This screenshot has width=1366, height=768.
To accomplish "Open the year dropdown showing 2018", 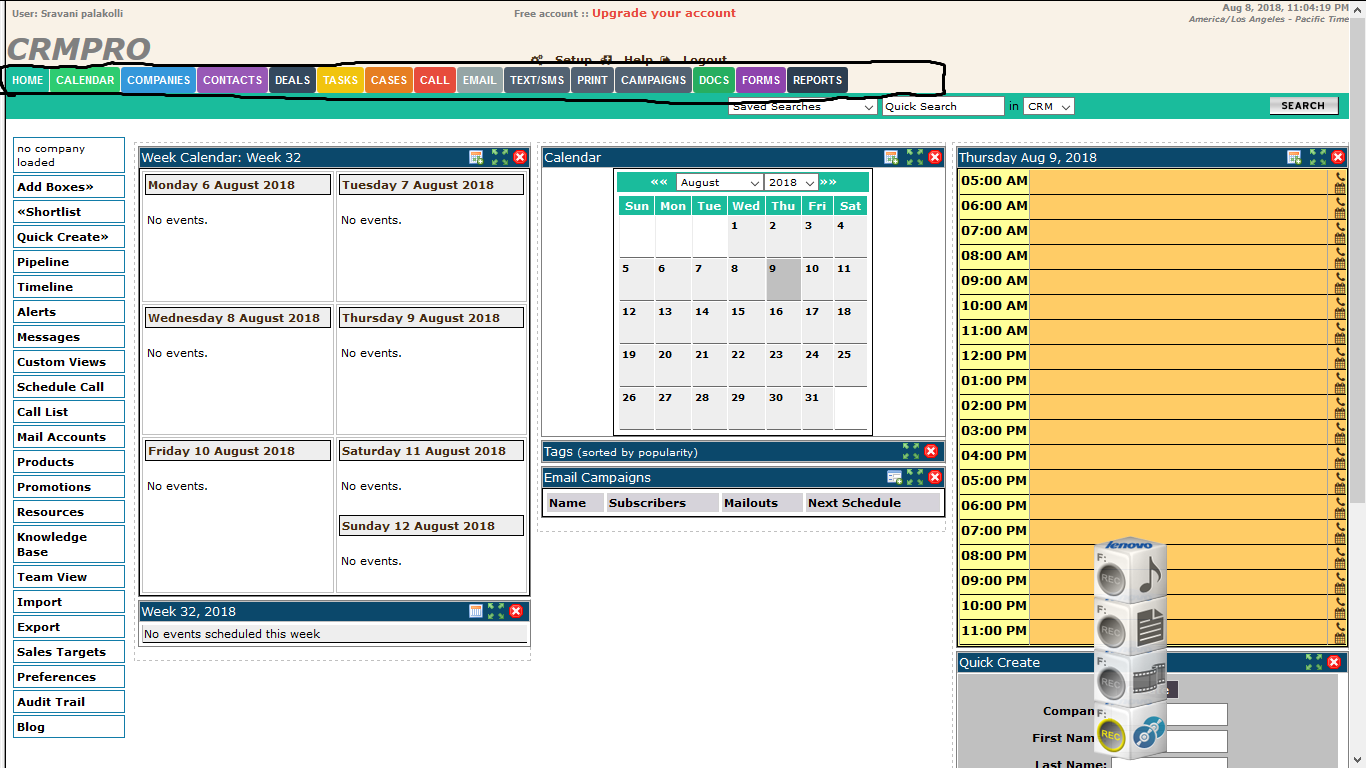I will pos(791,182).
